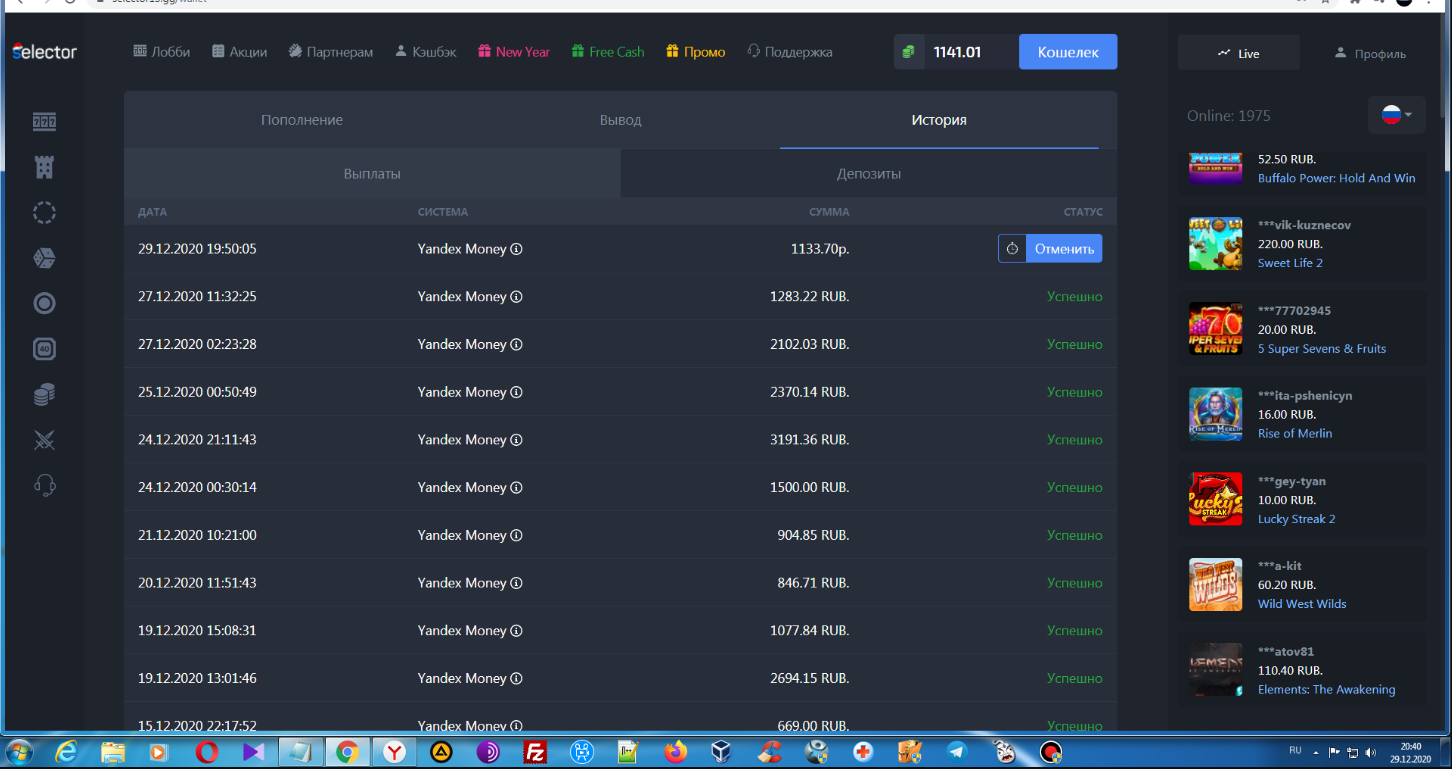This screenshot has height=769, width=1452.
Task: Open the slots icon in left sidebar
Action: coord(44,122)
